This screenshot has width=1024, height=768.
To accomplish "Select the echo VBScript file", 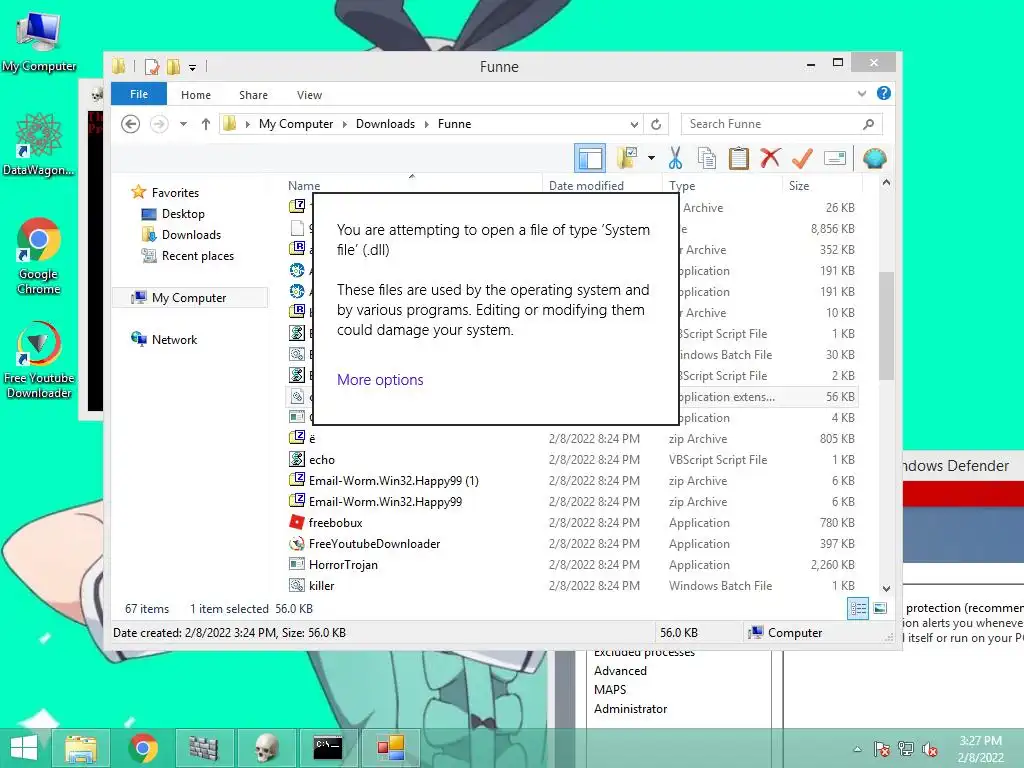I will coord(322,460).
